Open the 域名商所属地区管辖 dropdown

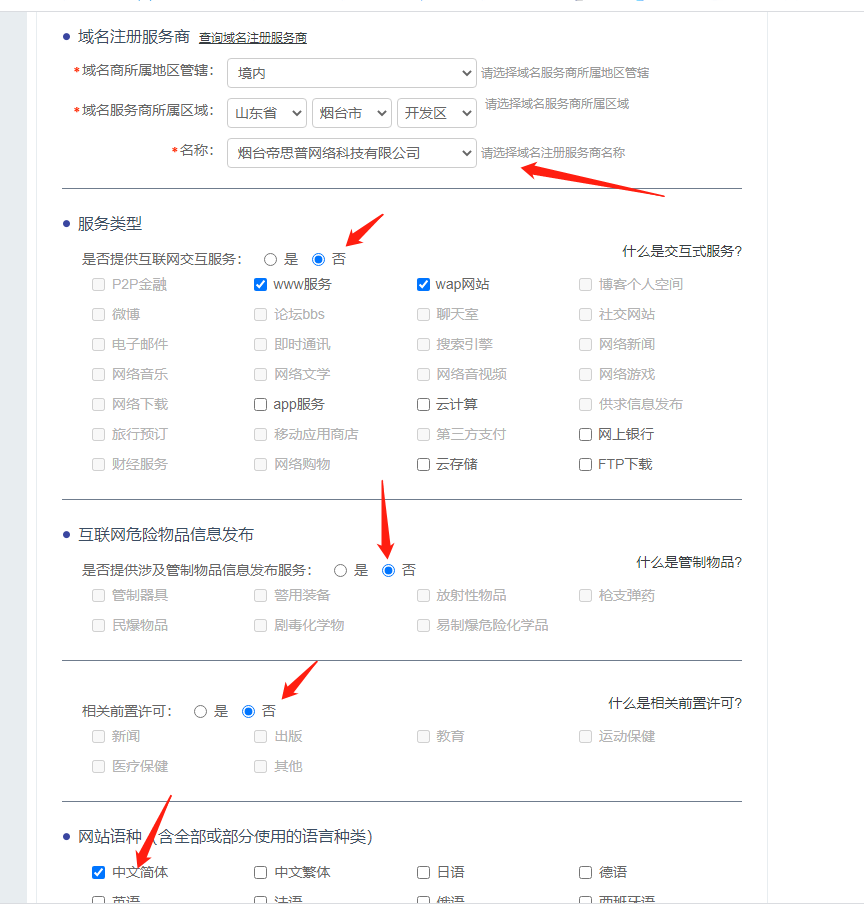coord(351,73)
